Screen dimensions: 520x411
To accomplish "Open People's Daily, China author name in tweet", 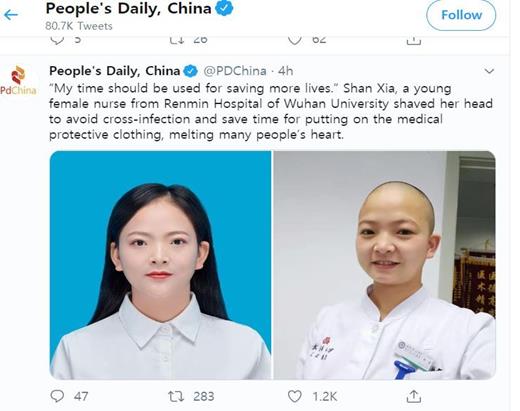I will (115, 71).
